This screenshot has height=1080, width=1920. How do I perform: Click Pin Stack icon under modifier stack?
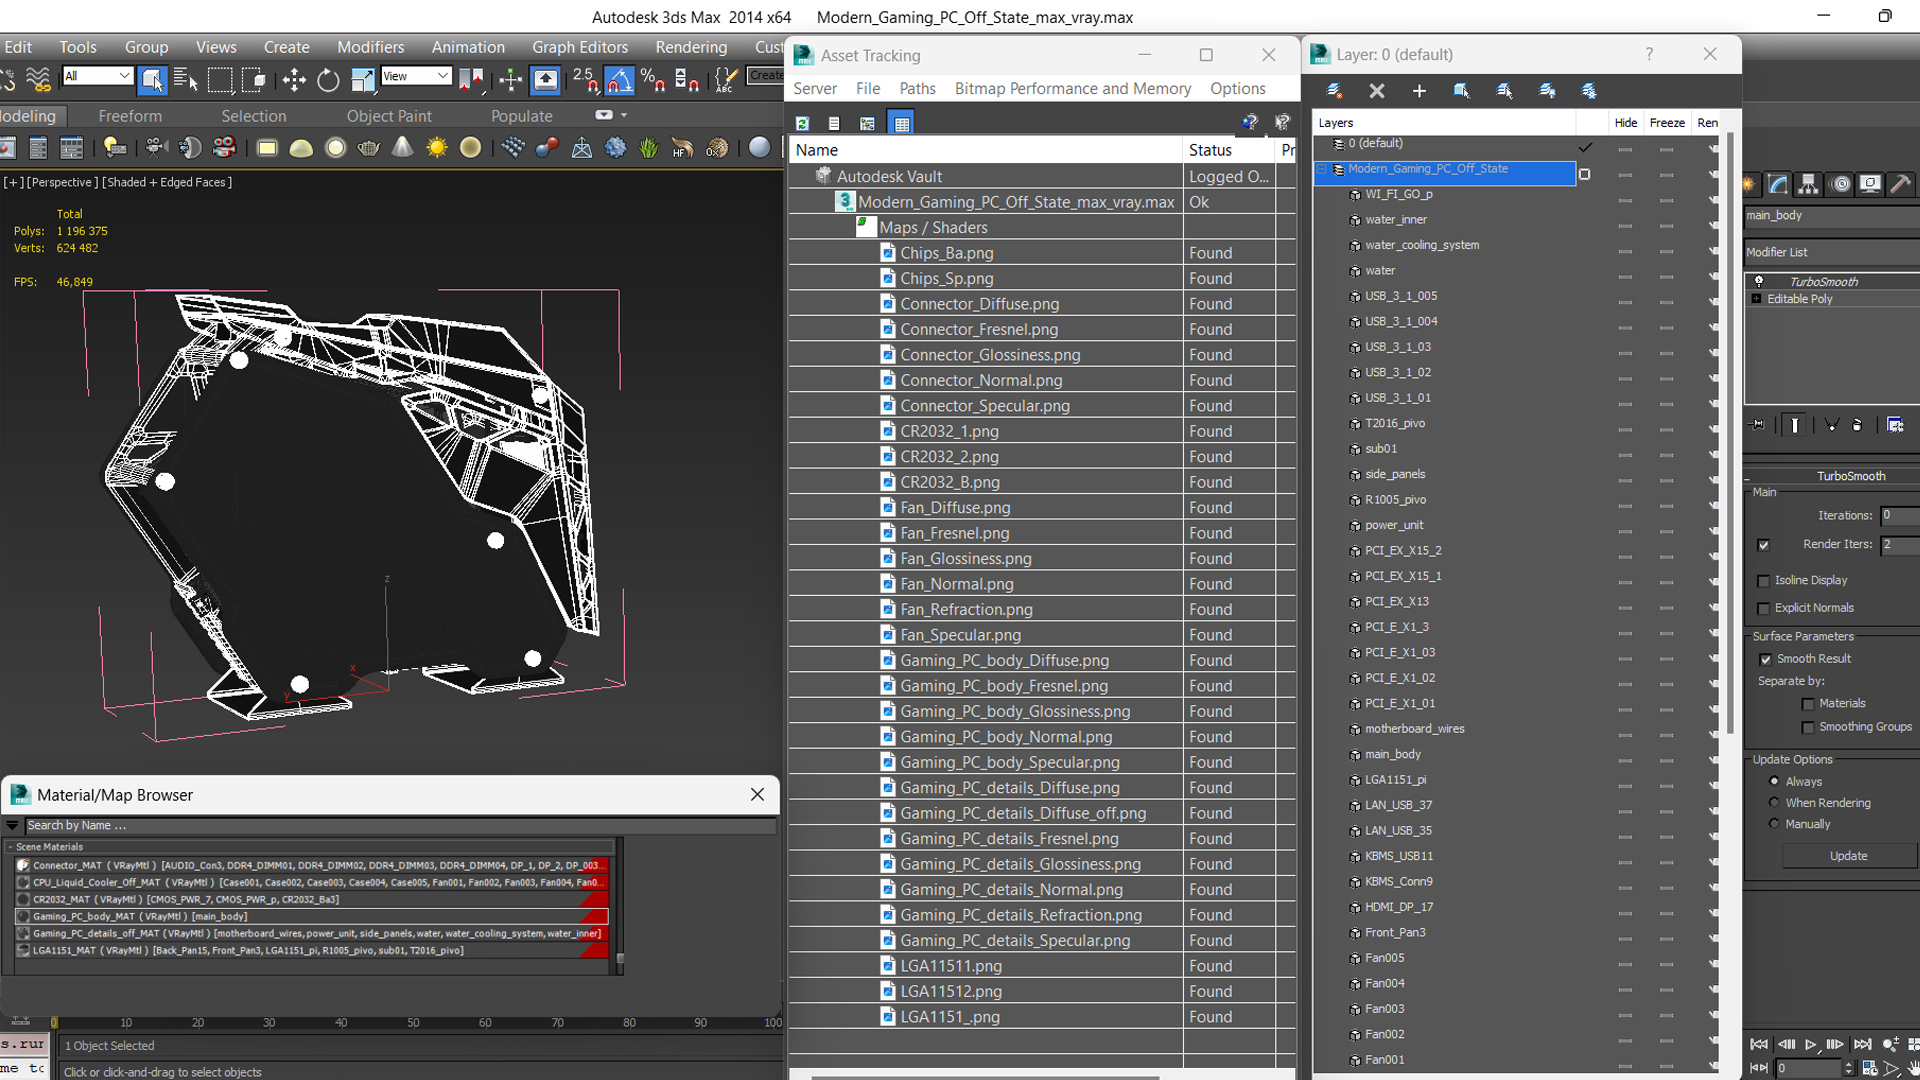(x=1758, y=425)
